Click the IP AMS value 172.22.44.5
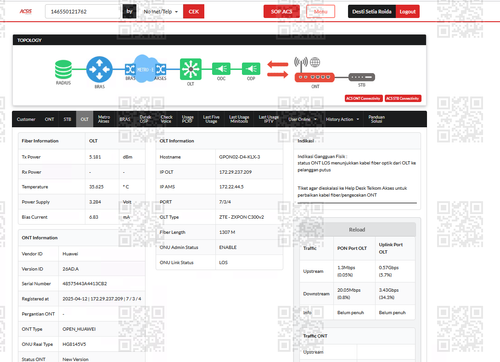Image resolution: width=500 pixels, height=362 pixels. (x=231, y=187)
